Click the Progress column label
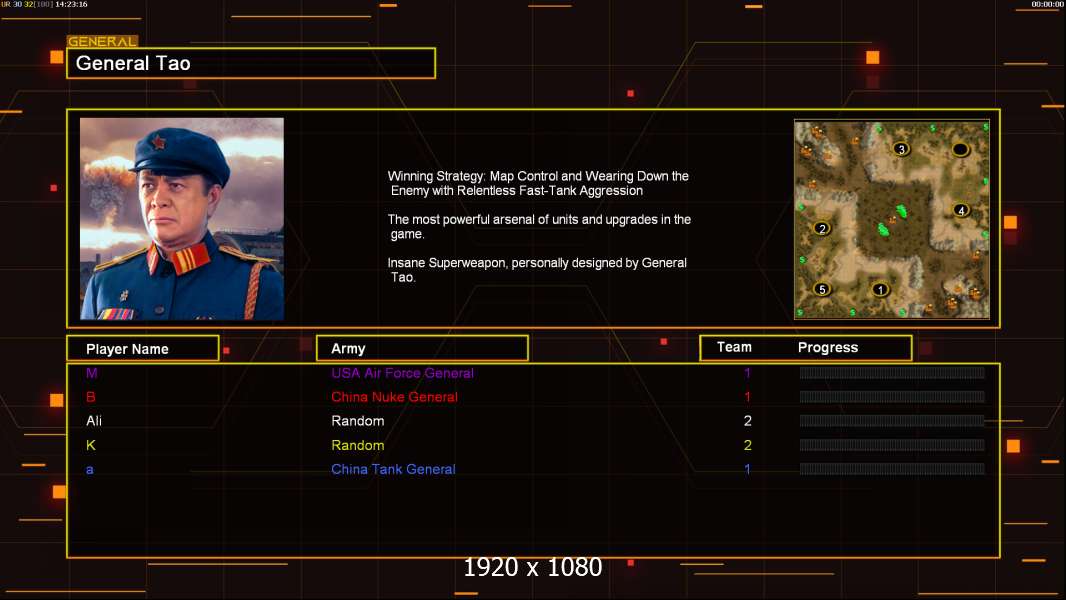This screenshot has width=1066, height=600. point(827,347)
